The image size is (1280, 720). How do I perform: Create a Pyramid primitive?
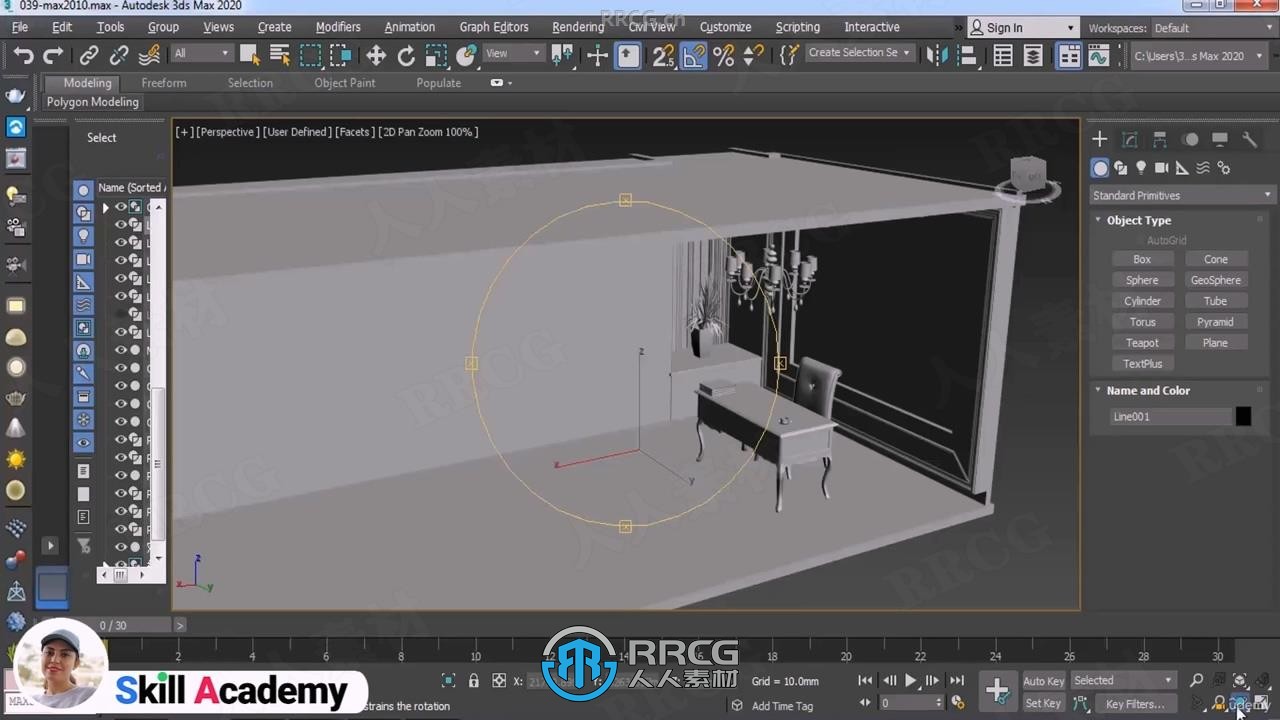point(1215,322)
